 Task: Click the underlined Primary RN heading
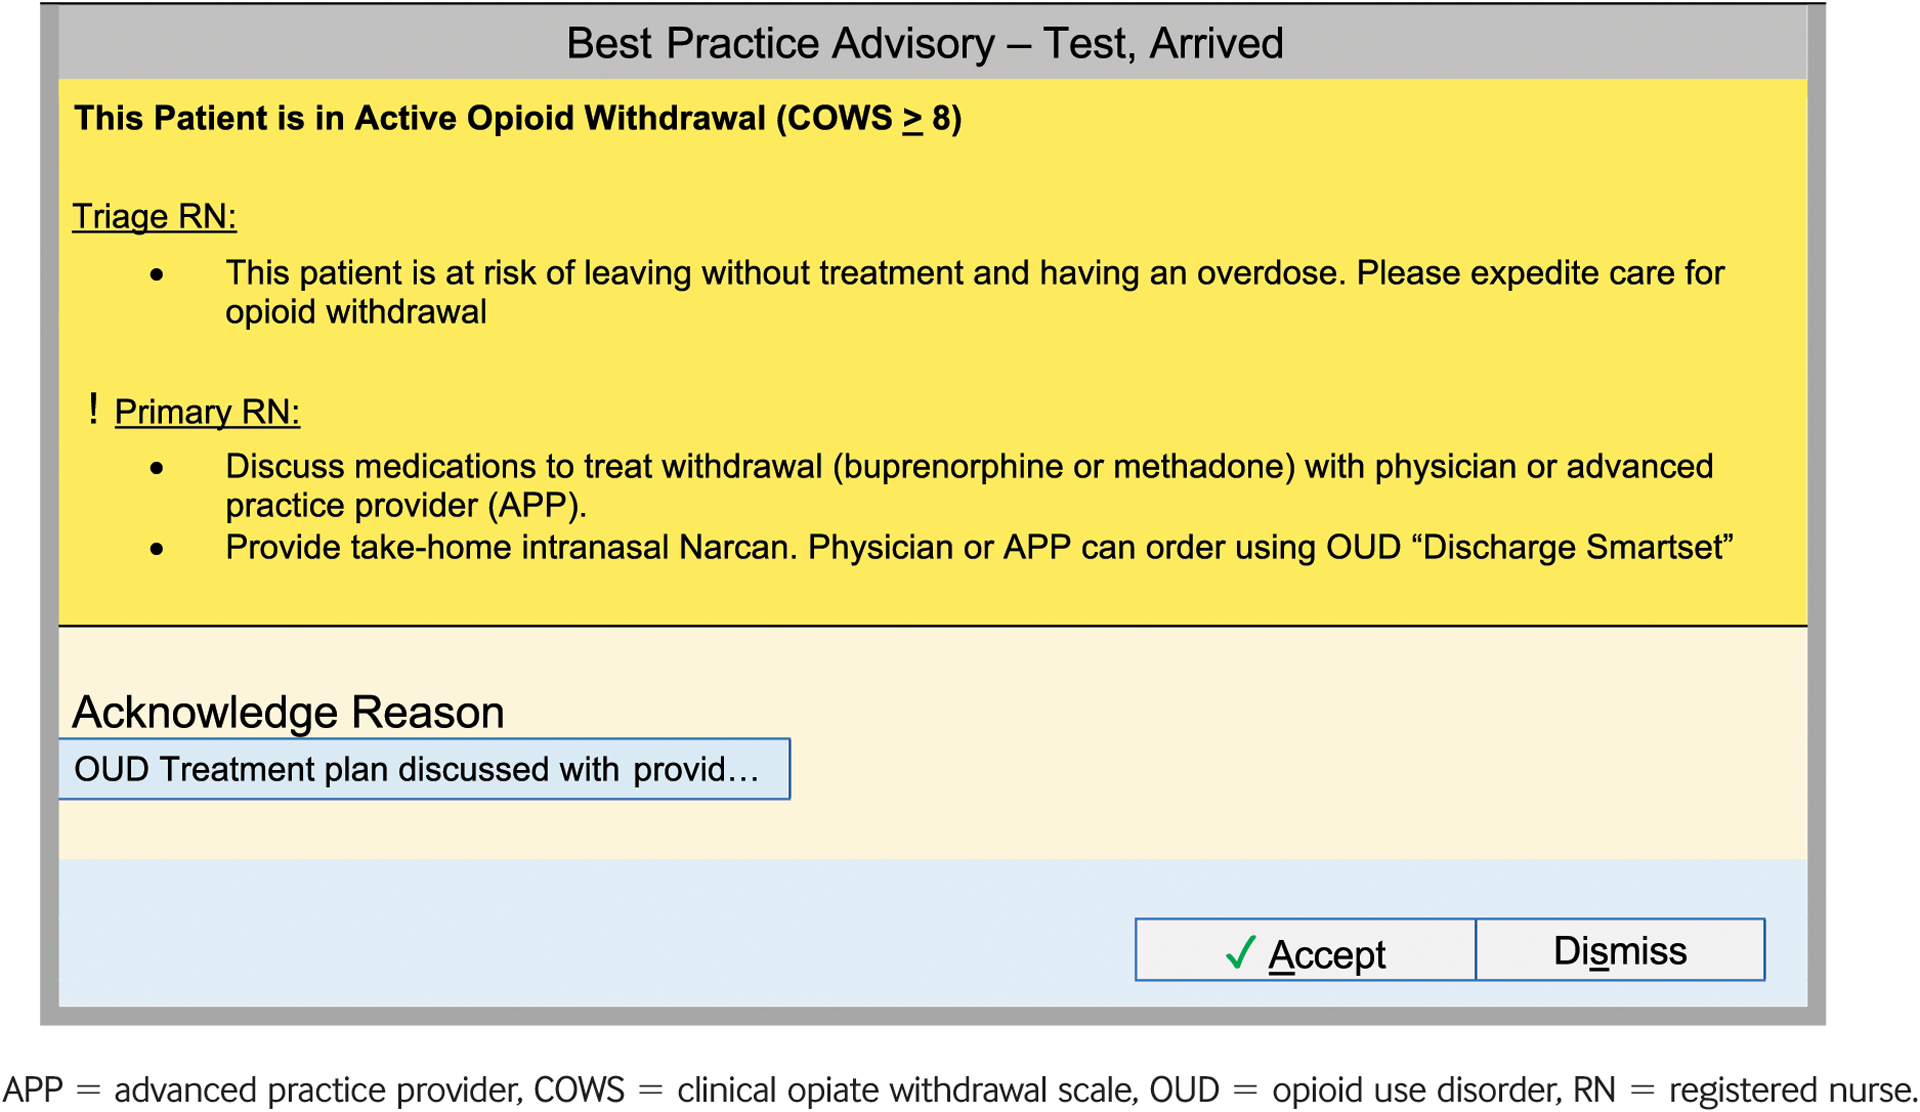[x=207, y=412]
